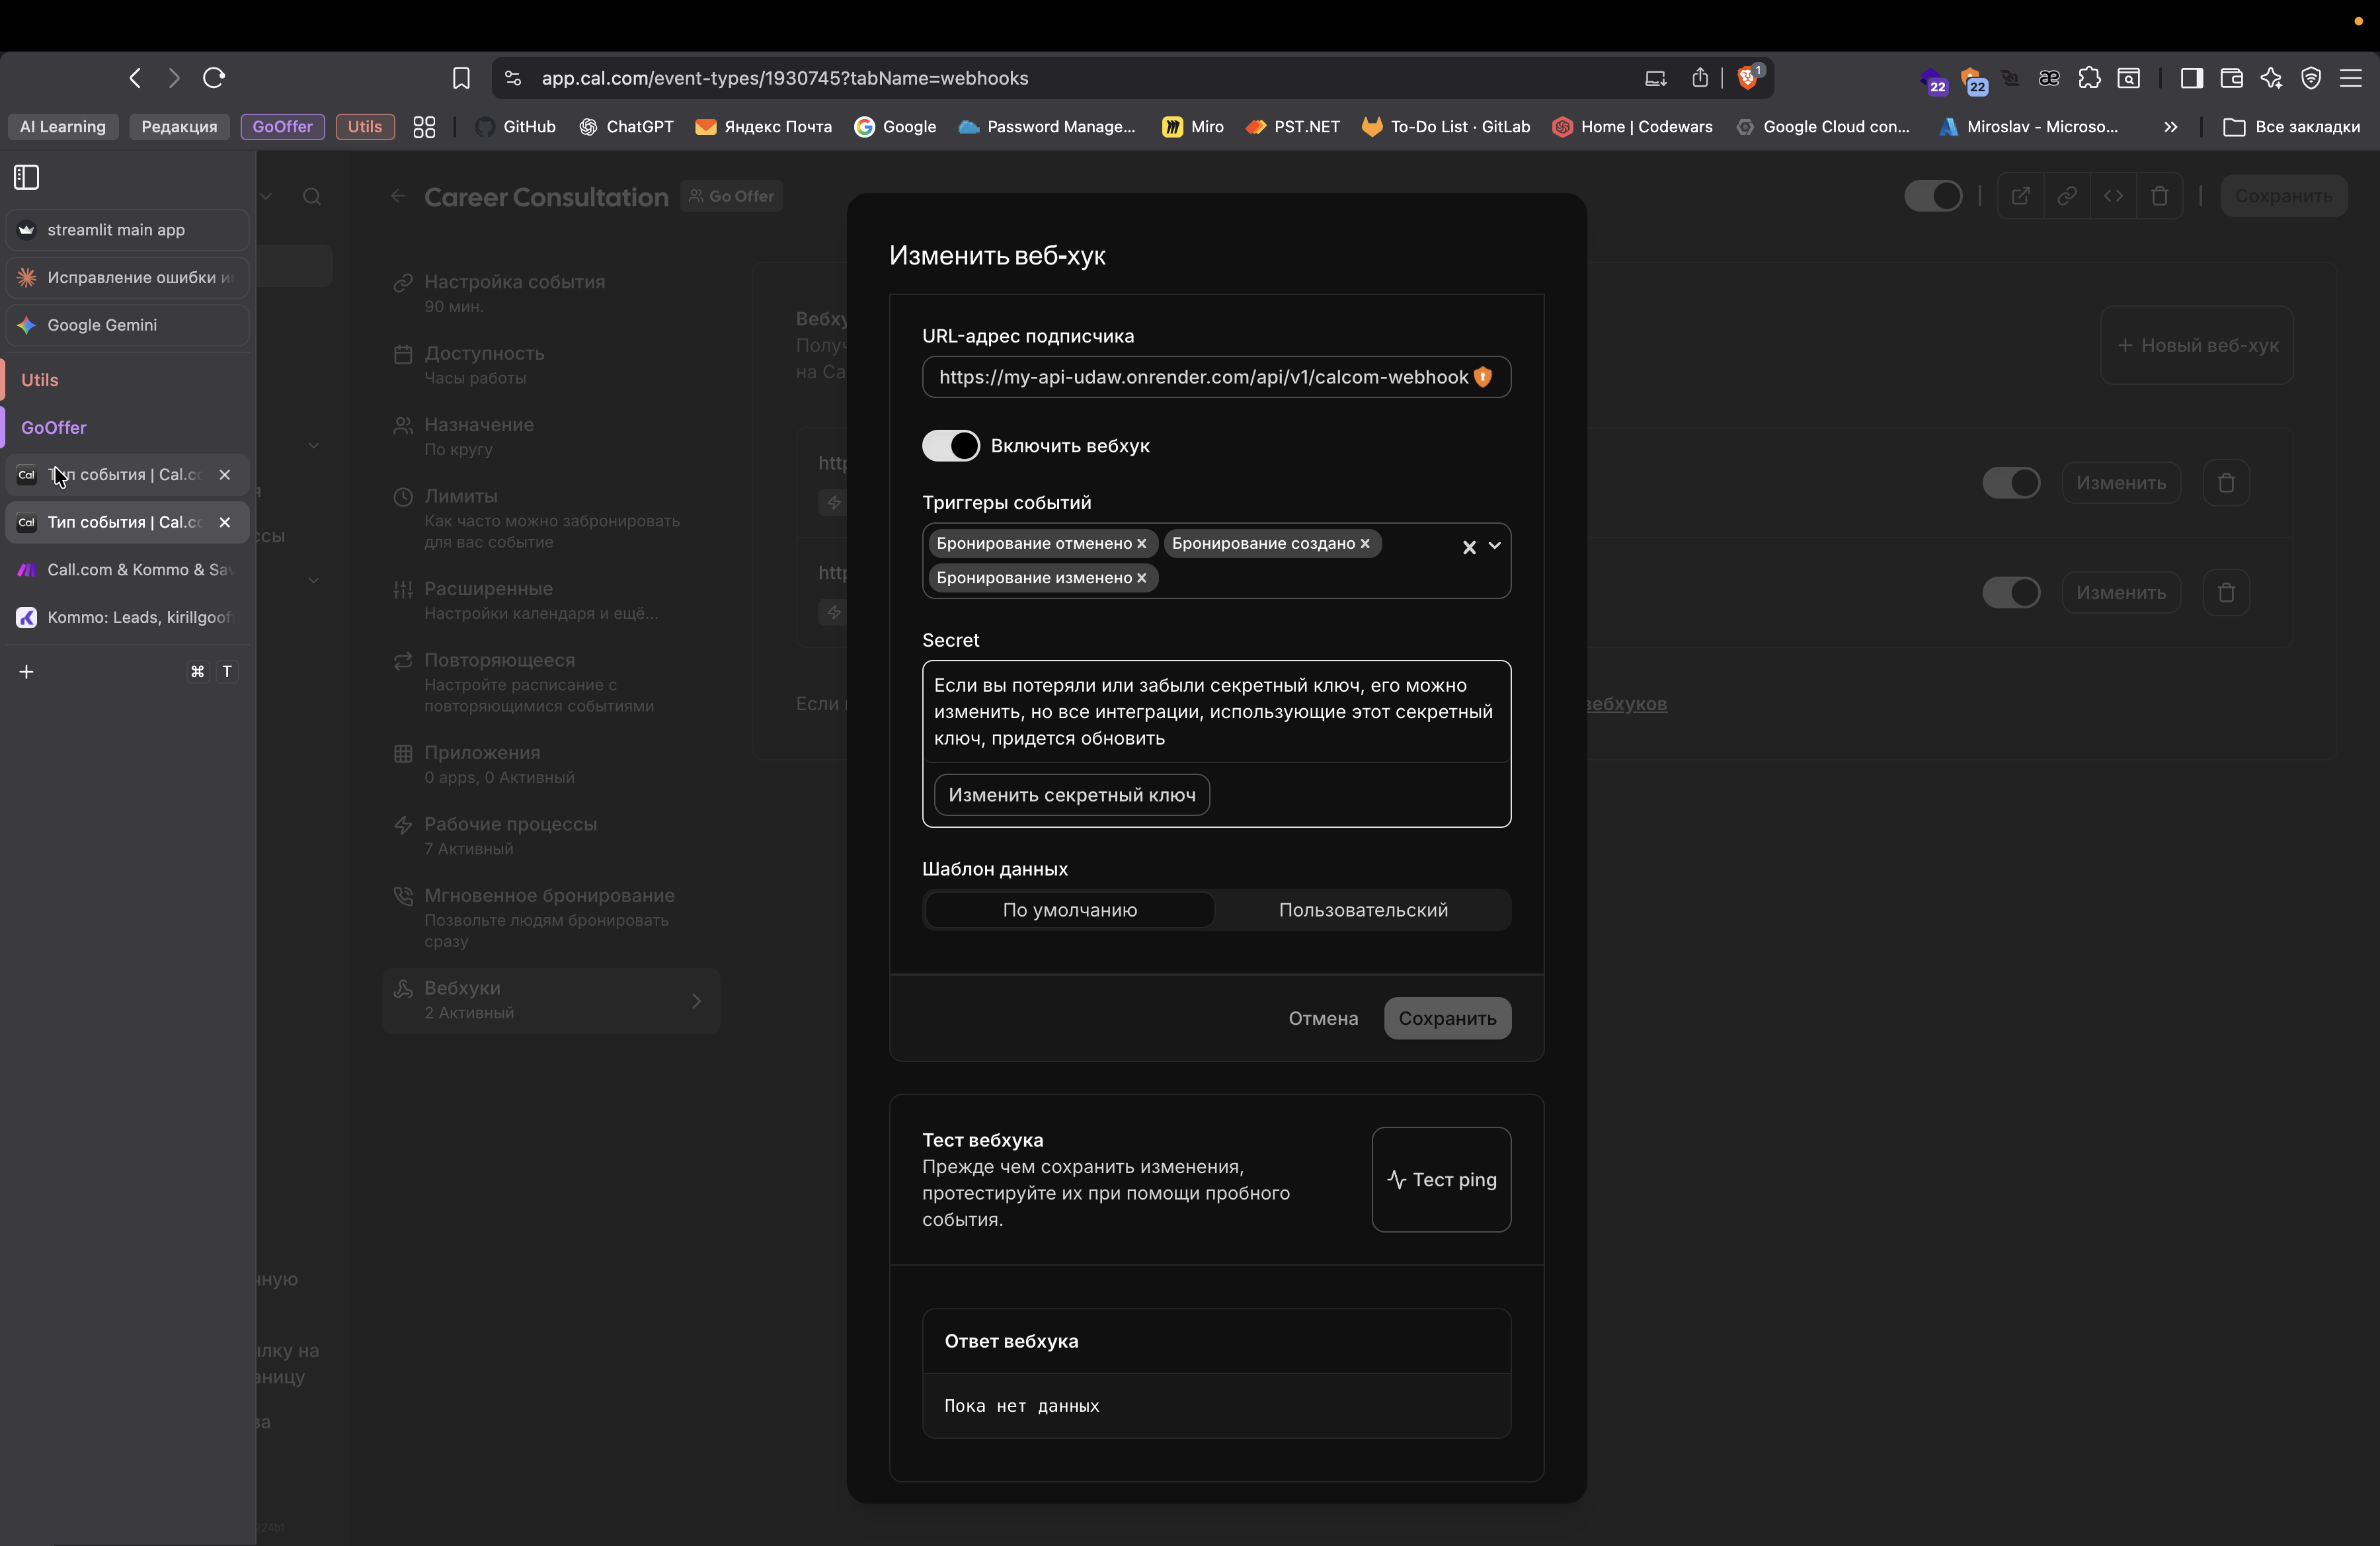Click the bookmark icon in address bar

pos(461,78)
